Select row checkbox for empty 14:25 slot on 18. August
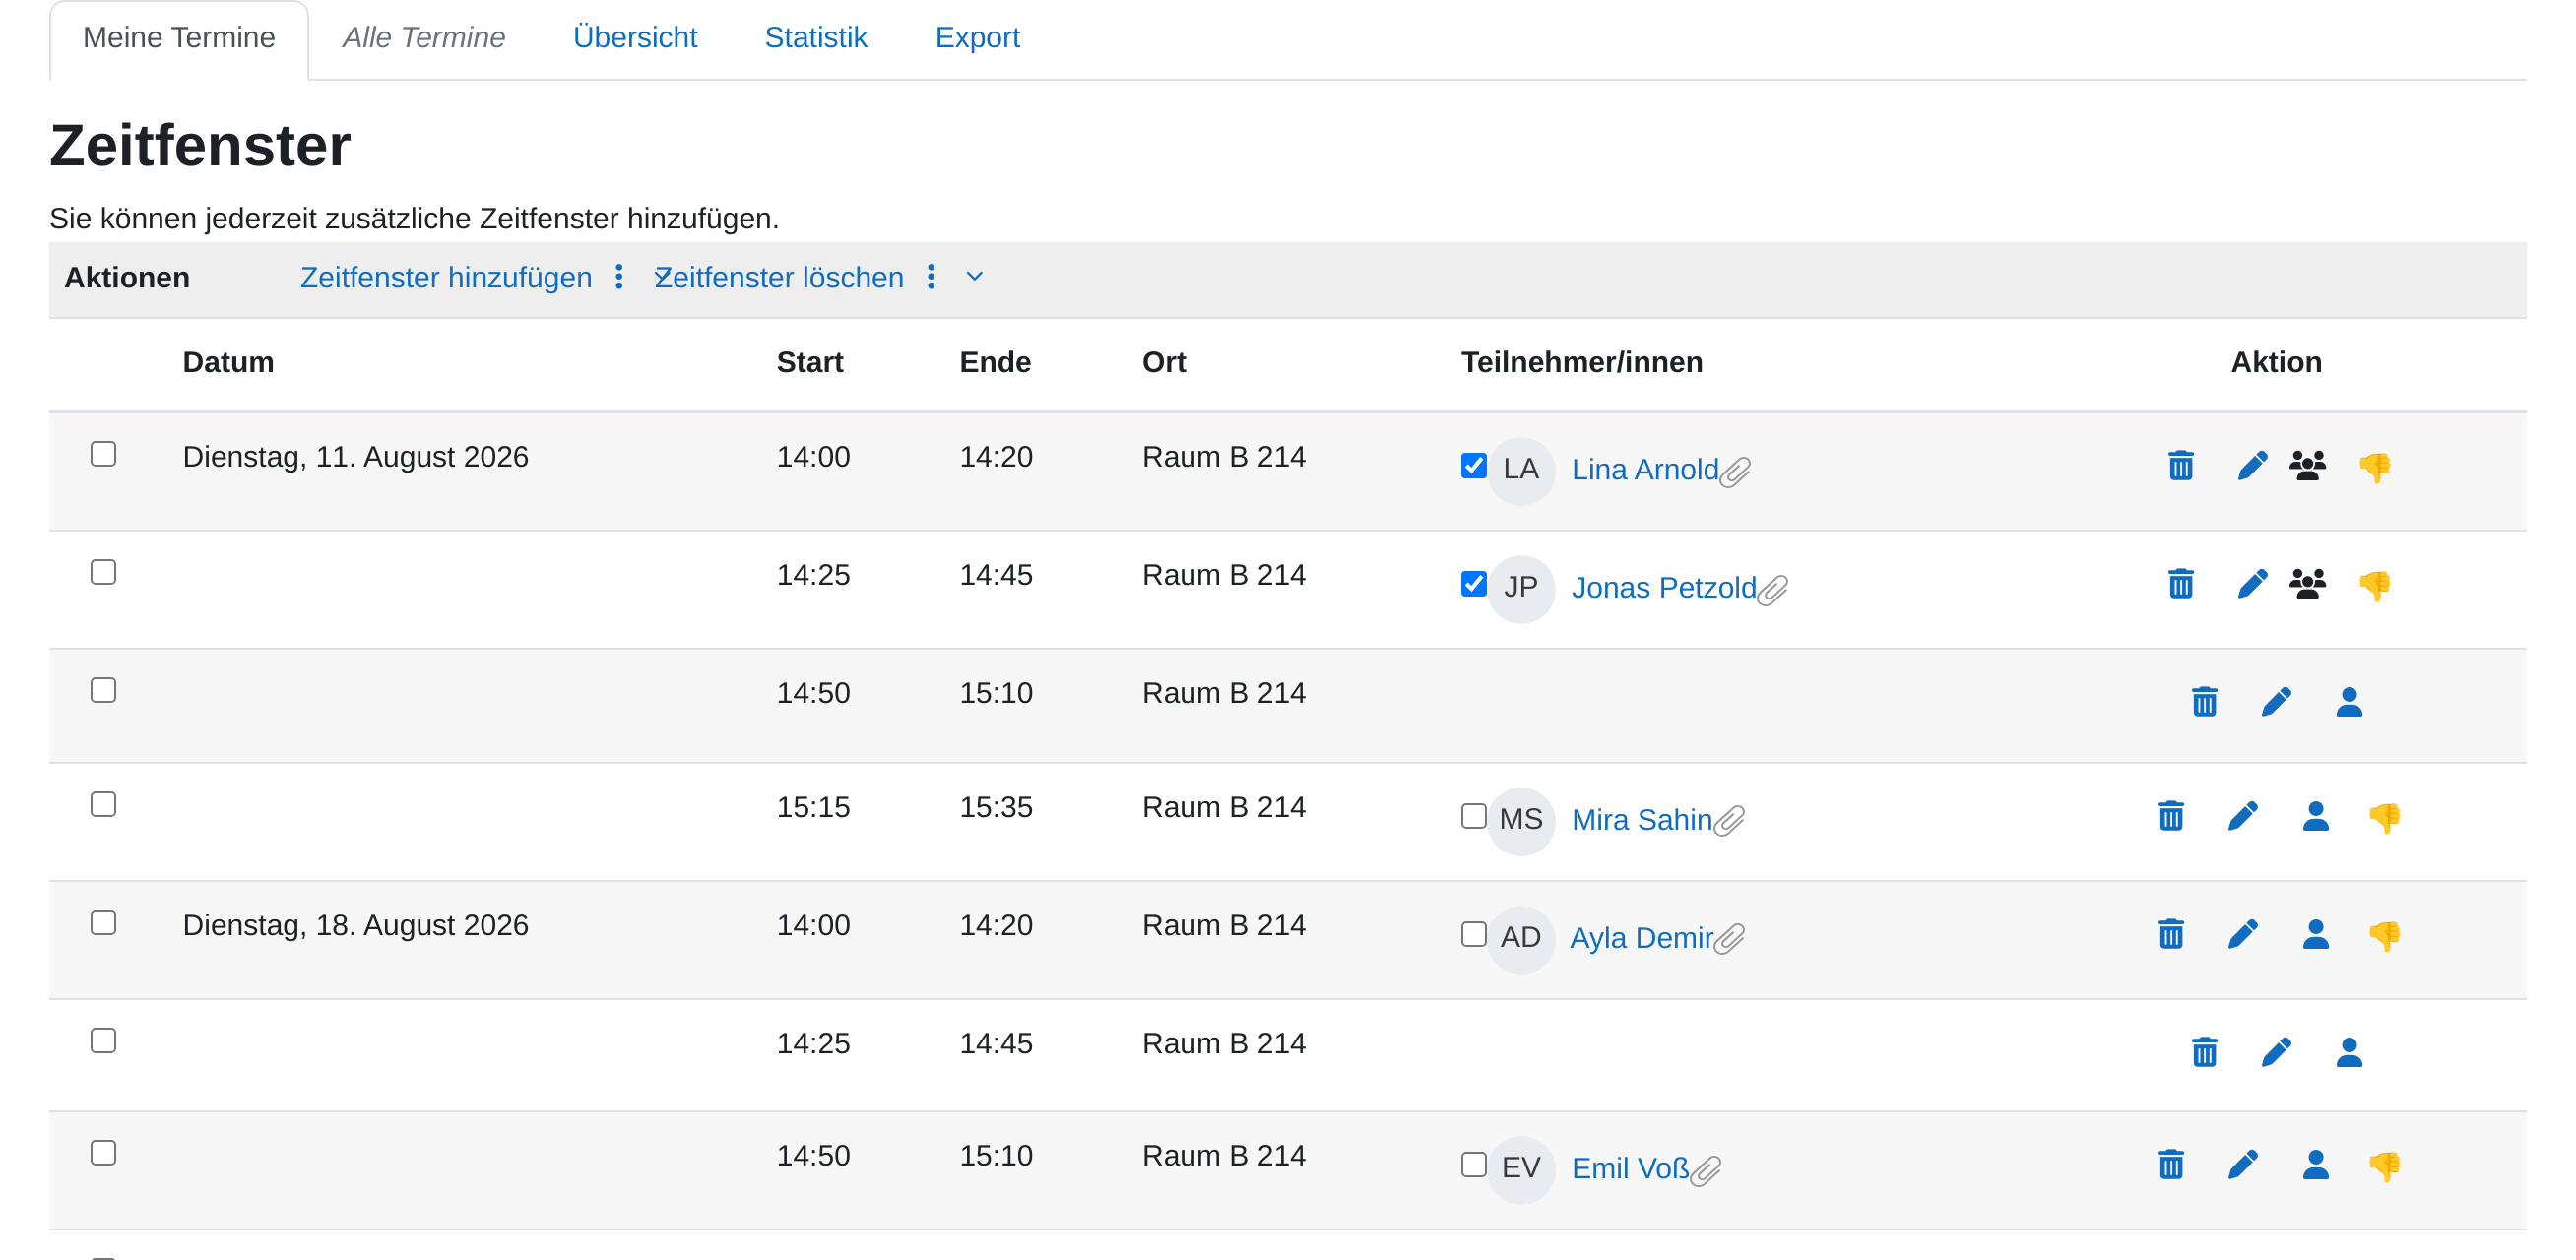This screenshot has width=2576, height=1260. click(x=103, y=1040)
